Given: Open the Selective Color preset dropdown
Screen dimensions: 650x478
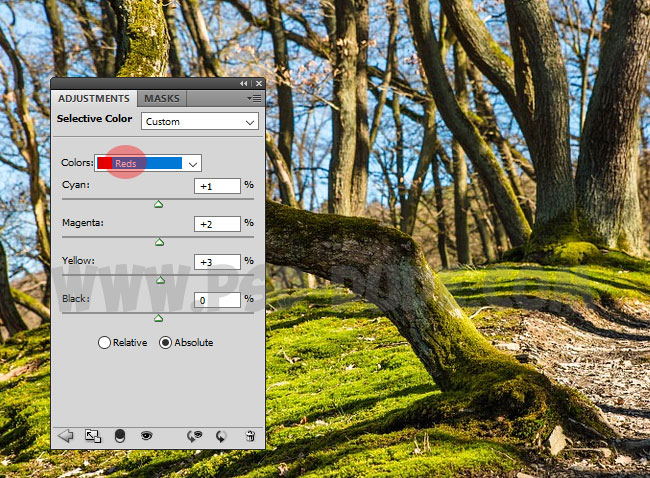Looking at the screenshot, I should click(199, 121).
